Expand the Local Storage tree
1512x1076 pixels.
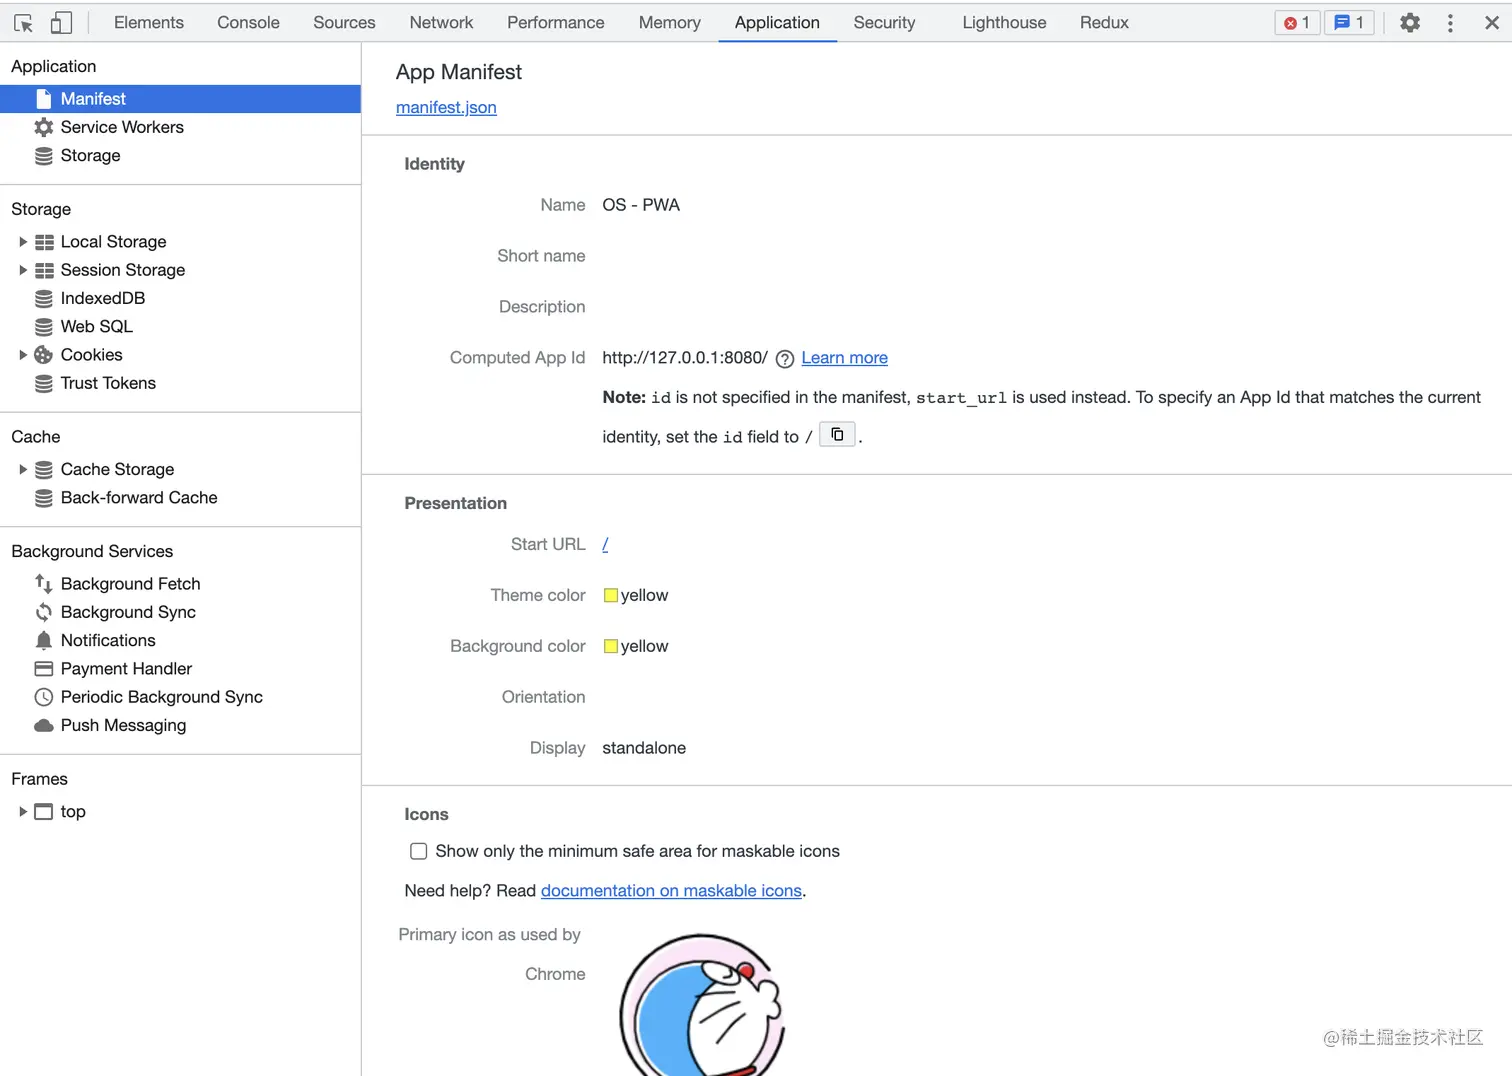coord(22,242)
